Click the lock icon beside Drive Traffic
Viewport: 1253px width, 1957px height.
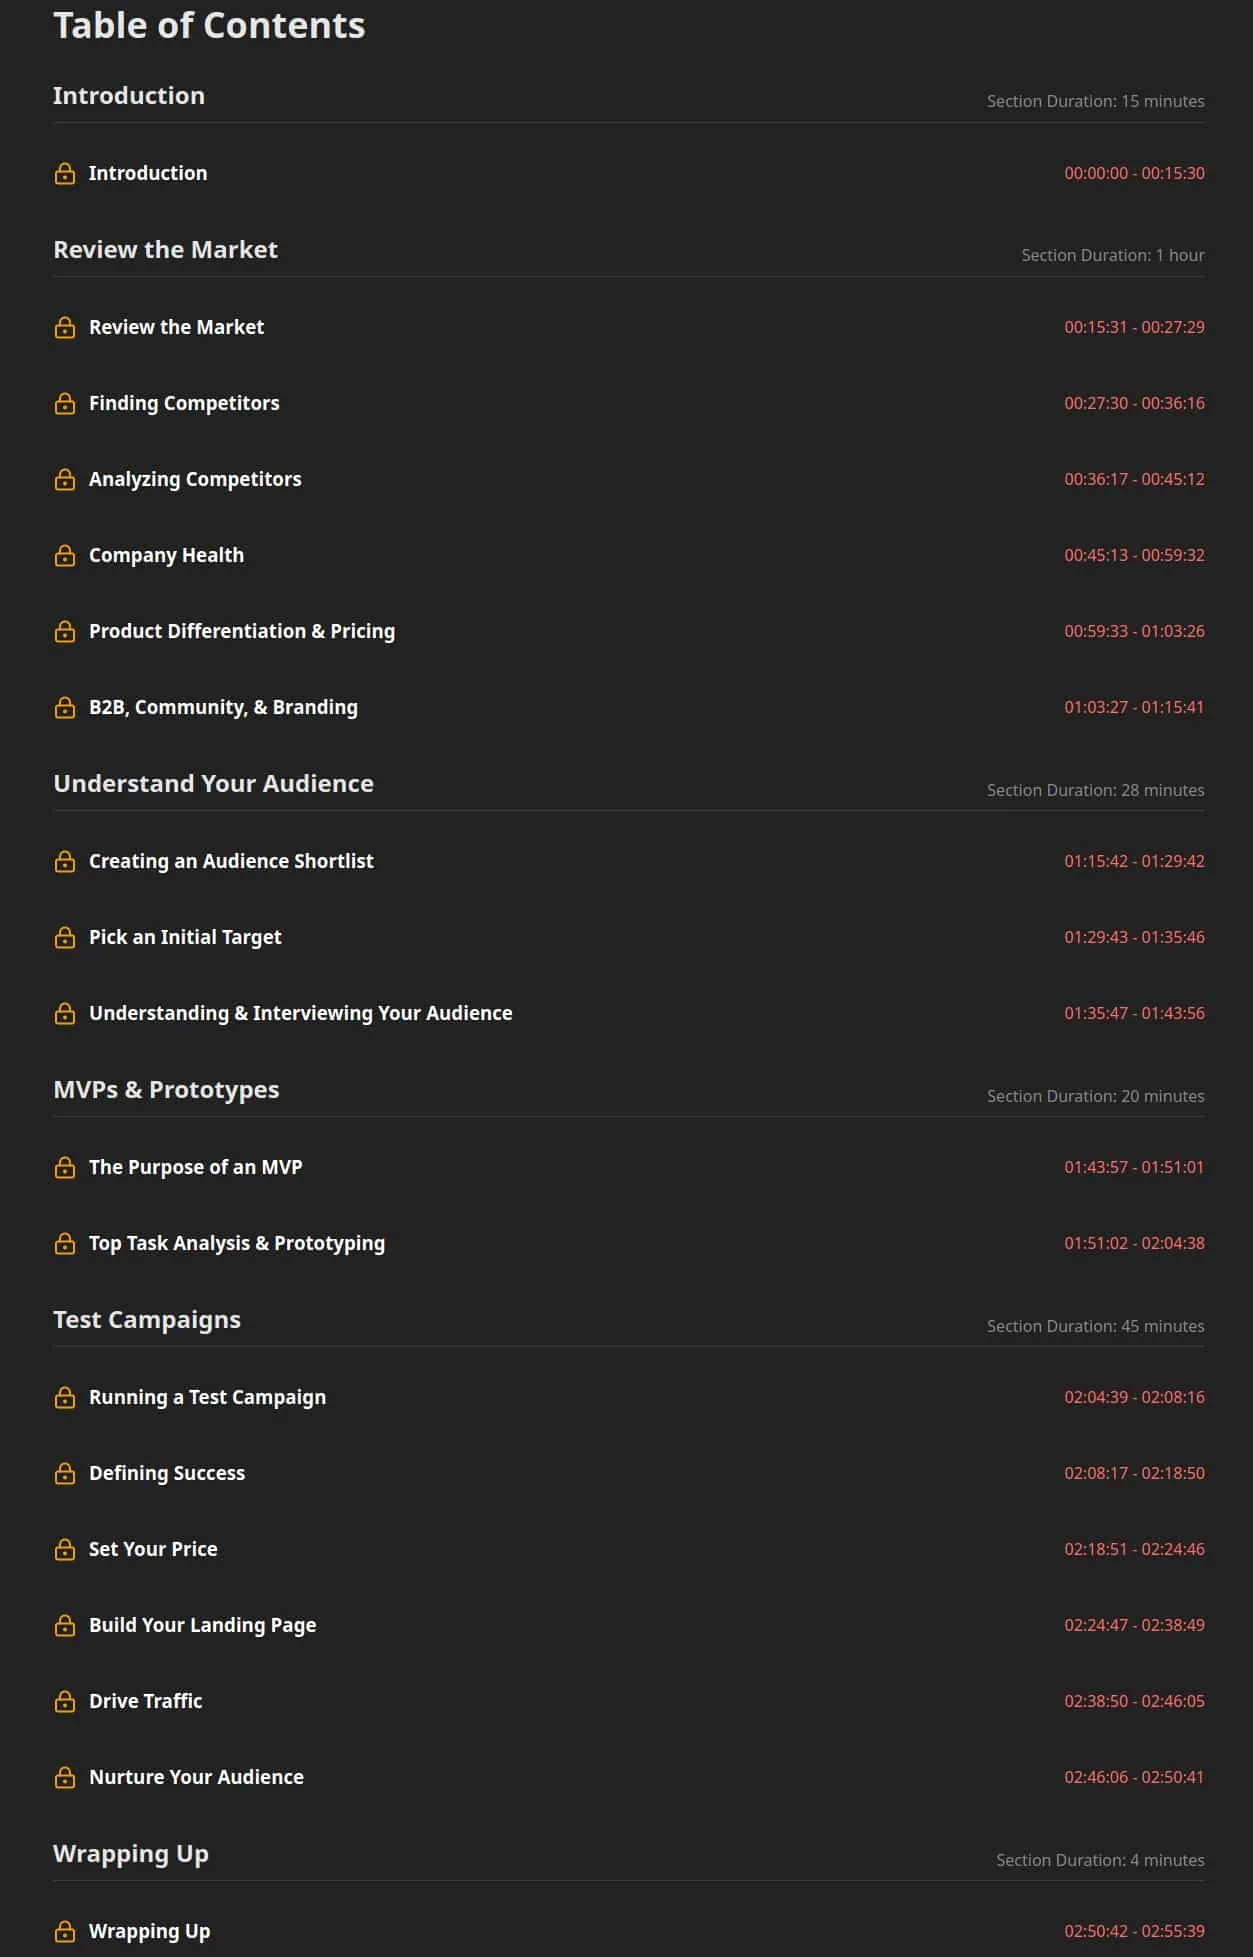point(65,1701)
